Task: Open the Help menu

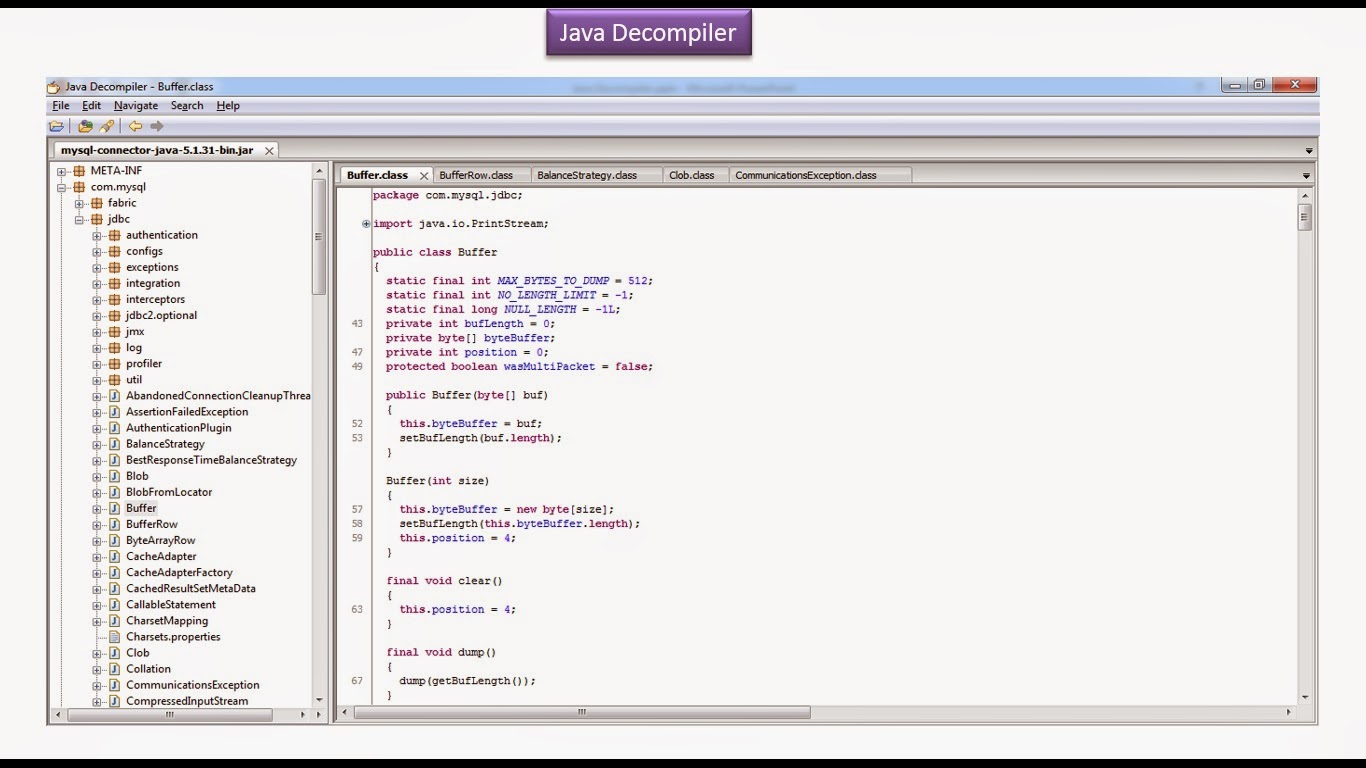Action: click(228, 105)
